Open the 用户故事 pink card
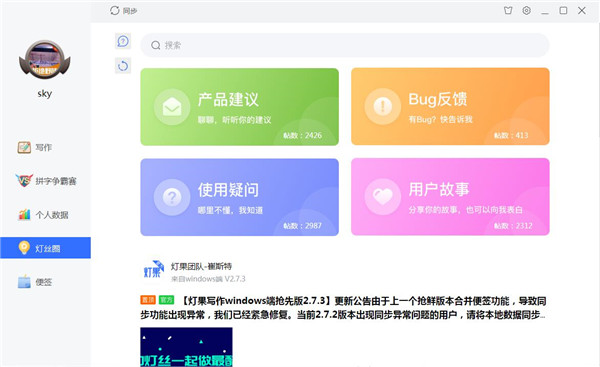 pyautogui.click(x=450, y=197)
